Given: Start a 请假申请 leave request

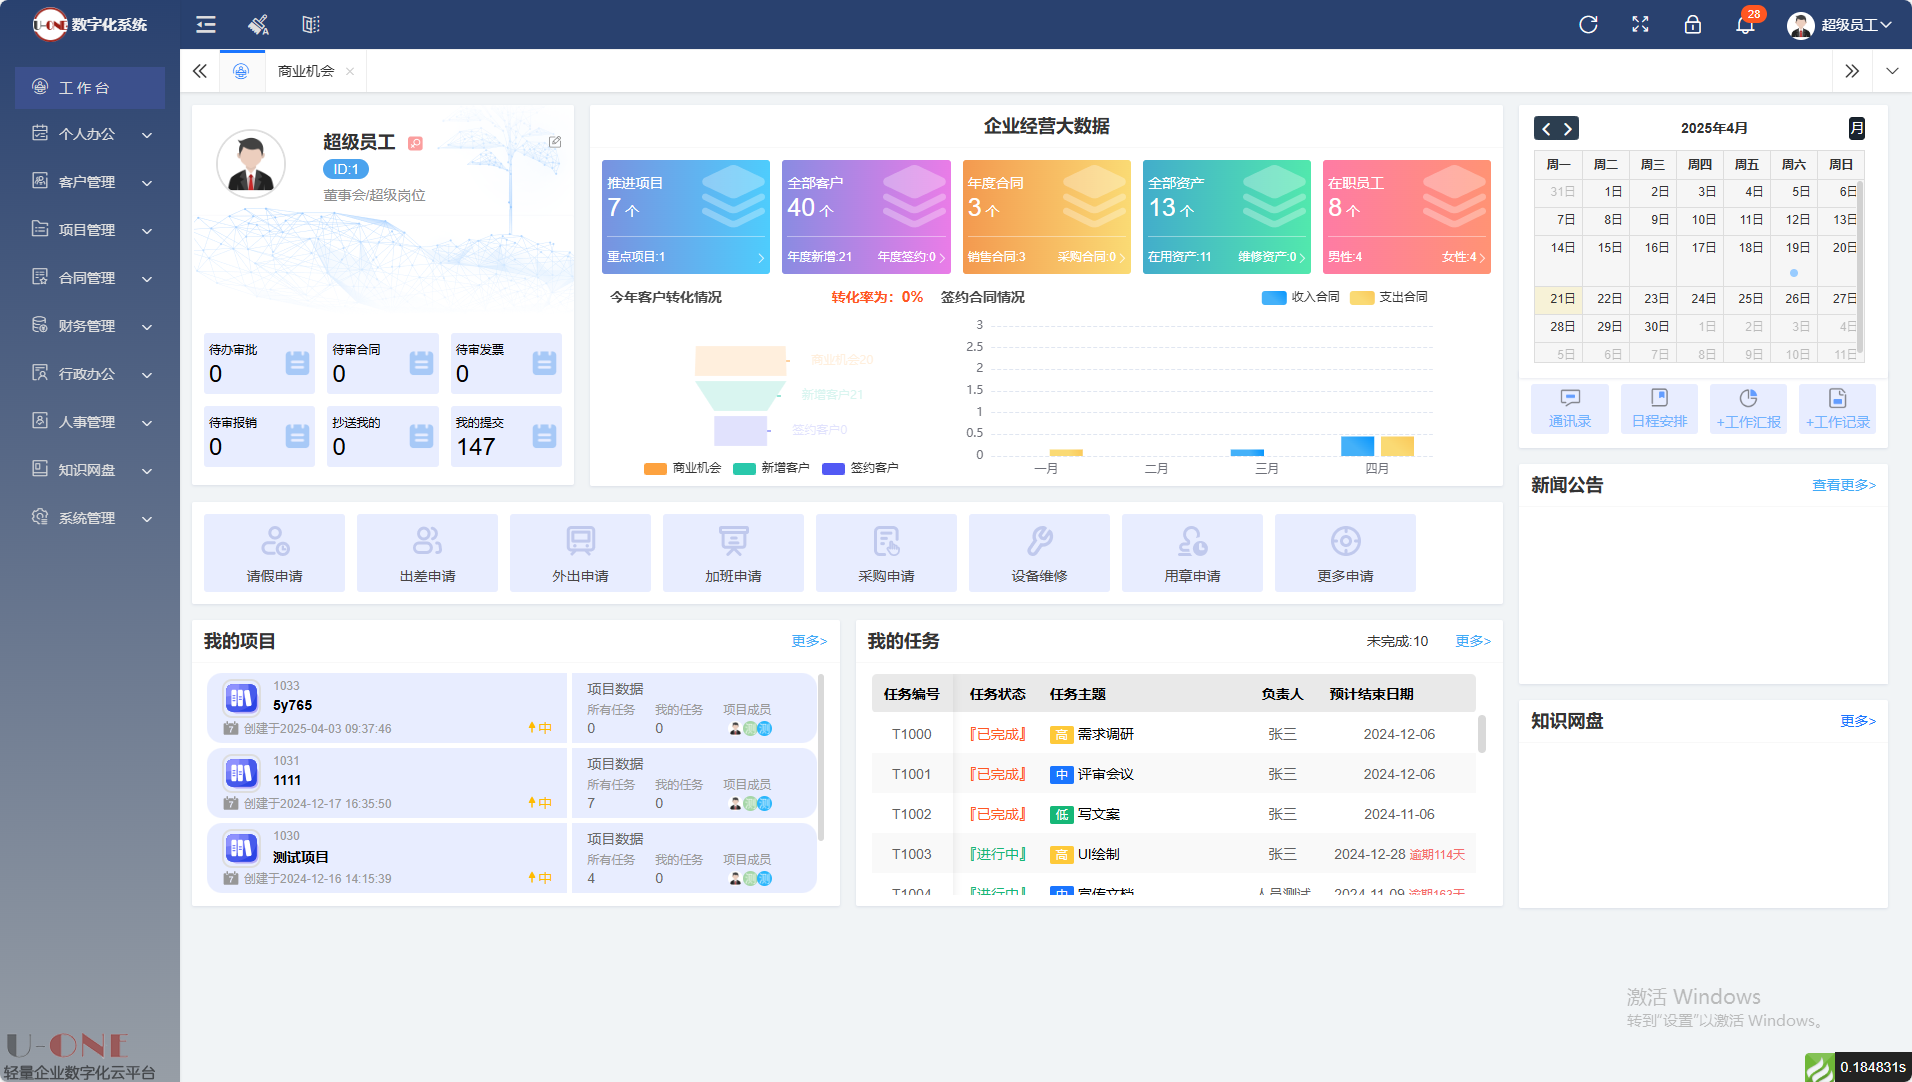Looking at the screenshot, I should pyautogui.click(x=274, y=553).
